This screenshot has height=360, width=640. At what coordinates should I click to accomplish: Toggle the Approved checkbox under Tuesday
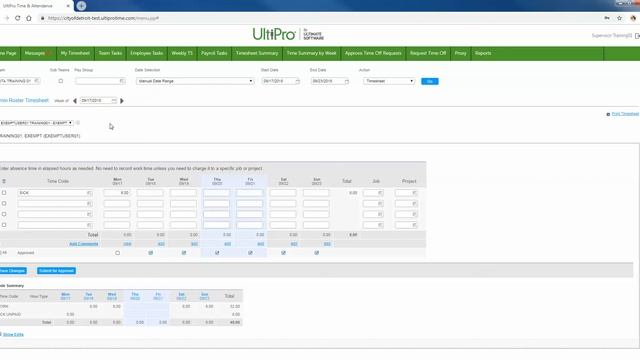click(x=151, y=253)
